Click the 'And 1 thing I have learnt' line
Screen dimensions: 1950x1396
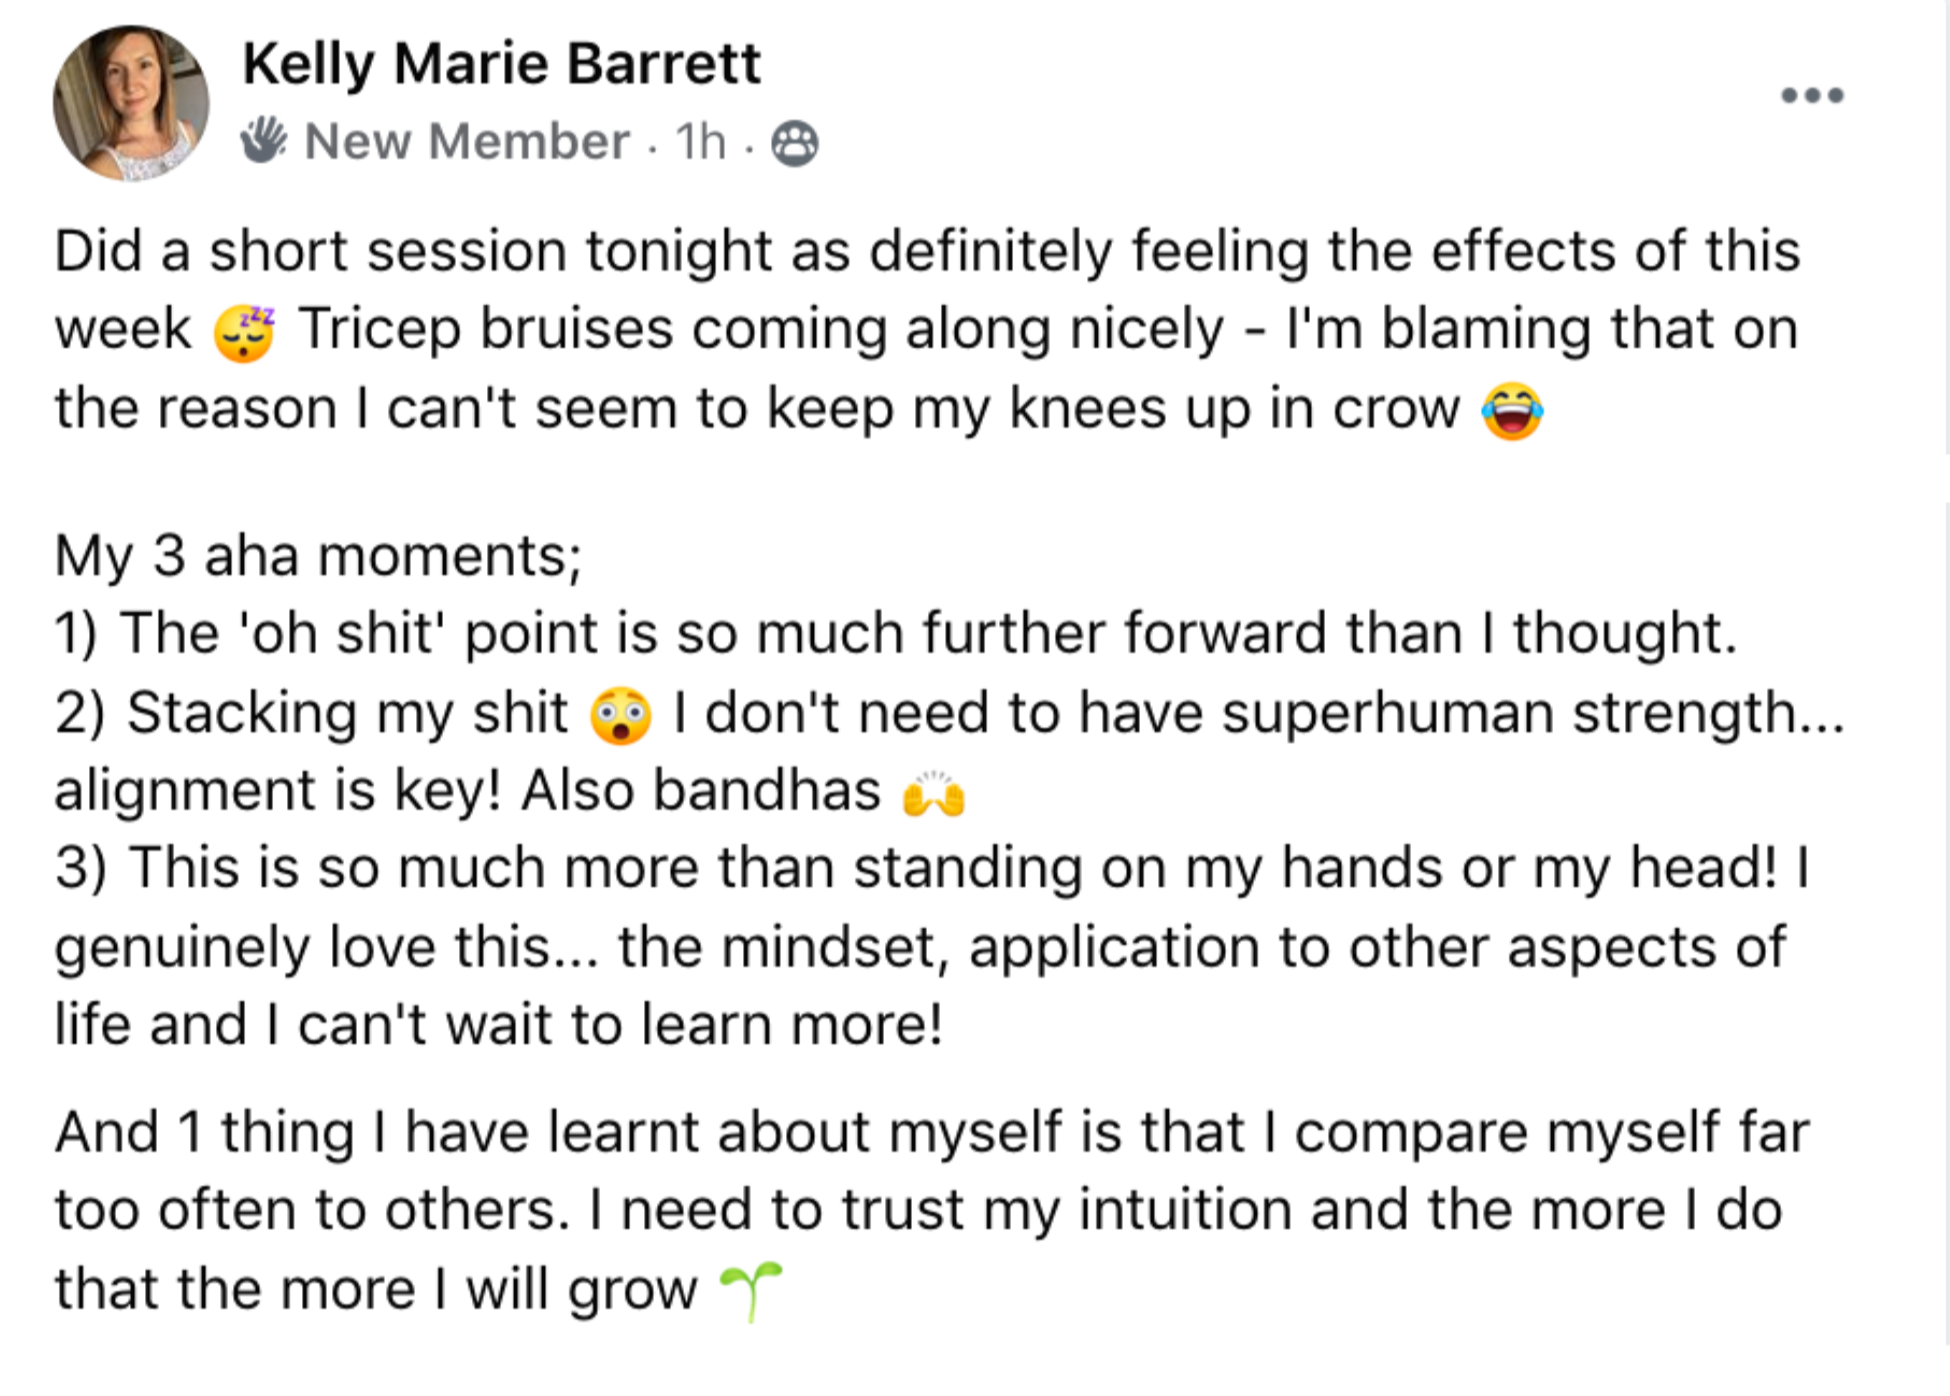[931, 1133]
